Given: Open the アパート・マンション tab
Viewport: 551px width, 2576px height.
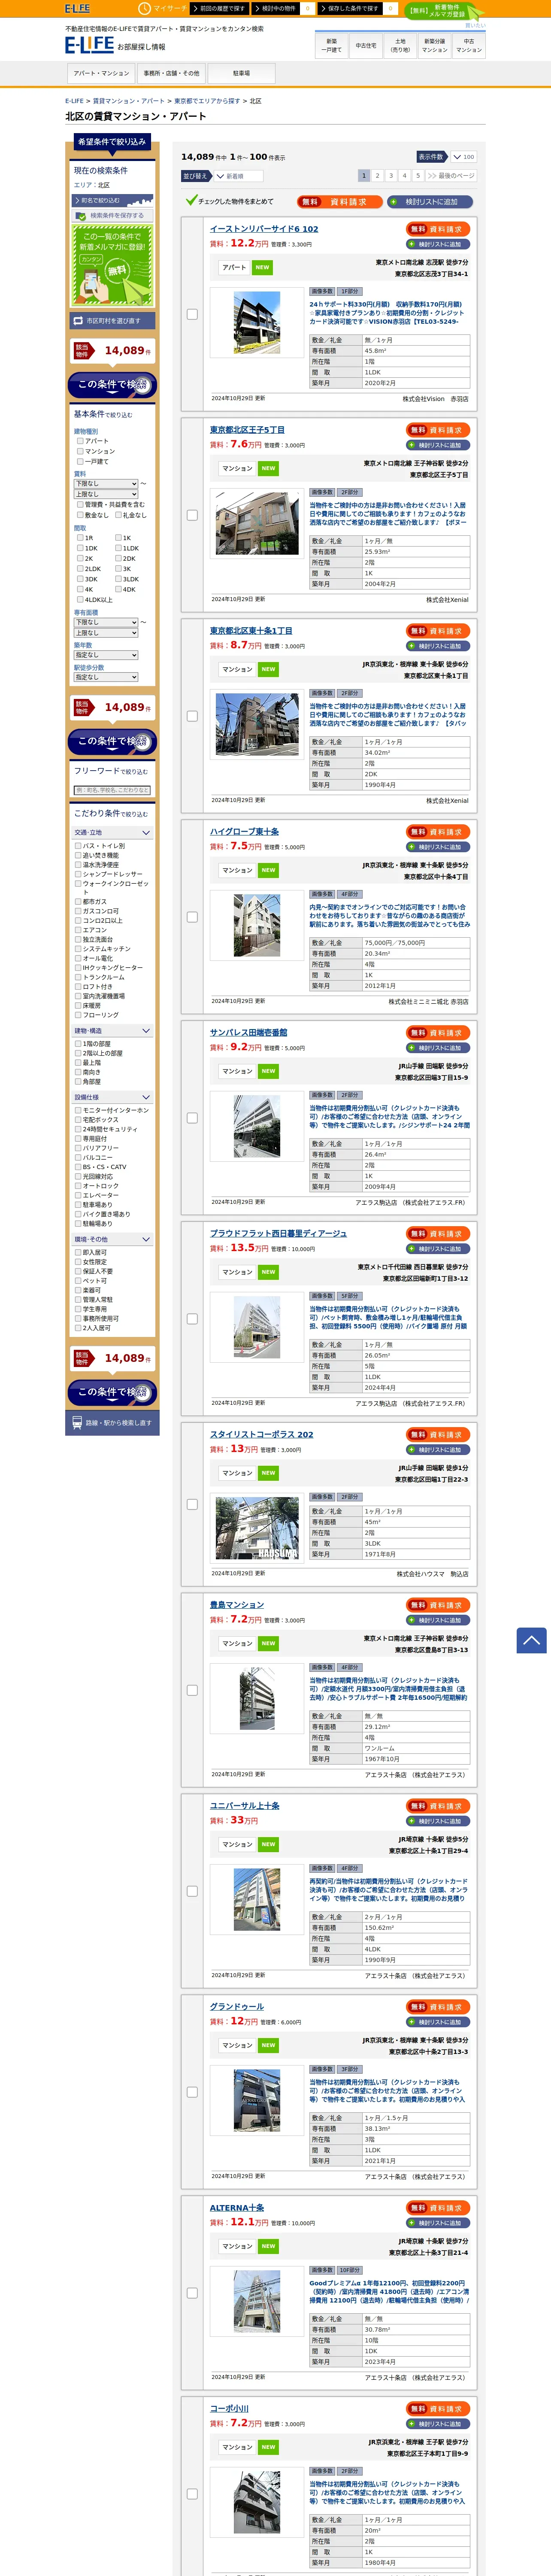Looking at the screenshot, I should (101, 73).
